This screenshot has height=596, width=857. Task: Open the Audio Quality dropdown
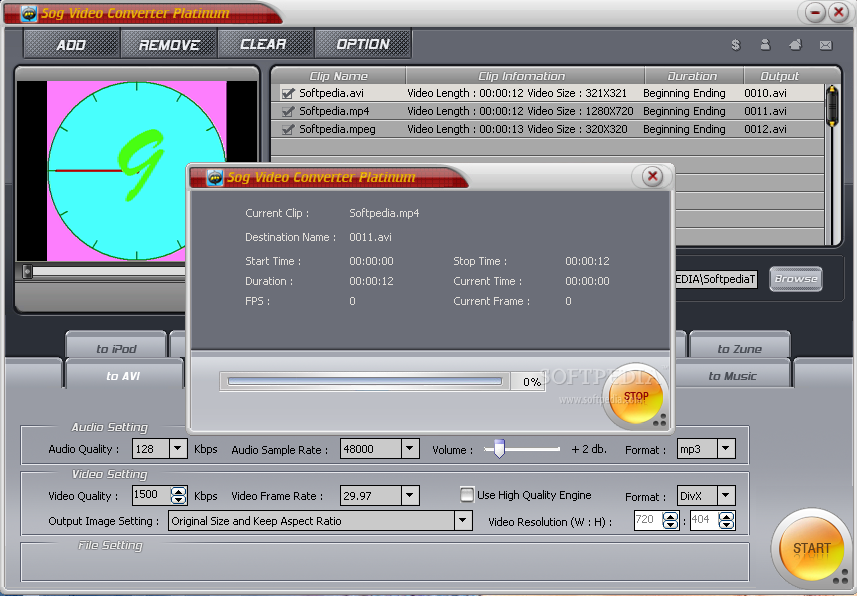click(178, 449)
